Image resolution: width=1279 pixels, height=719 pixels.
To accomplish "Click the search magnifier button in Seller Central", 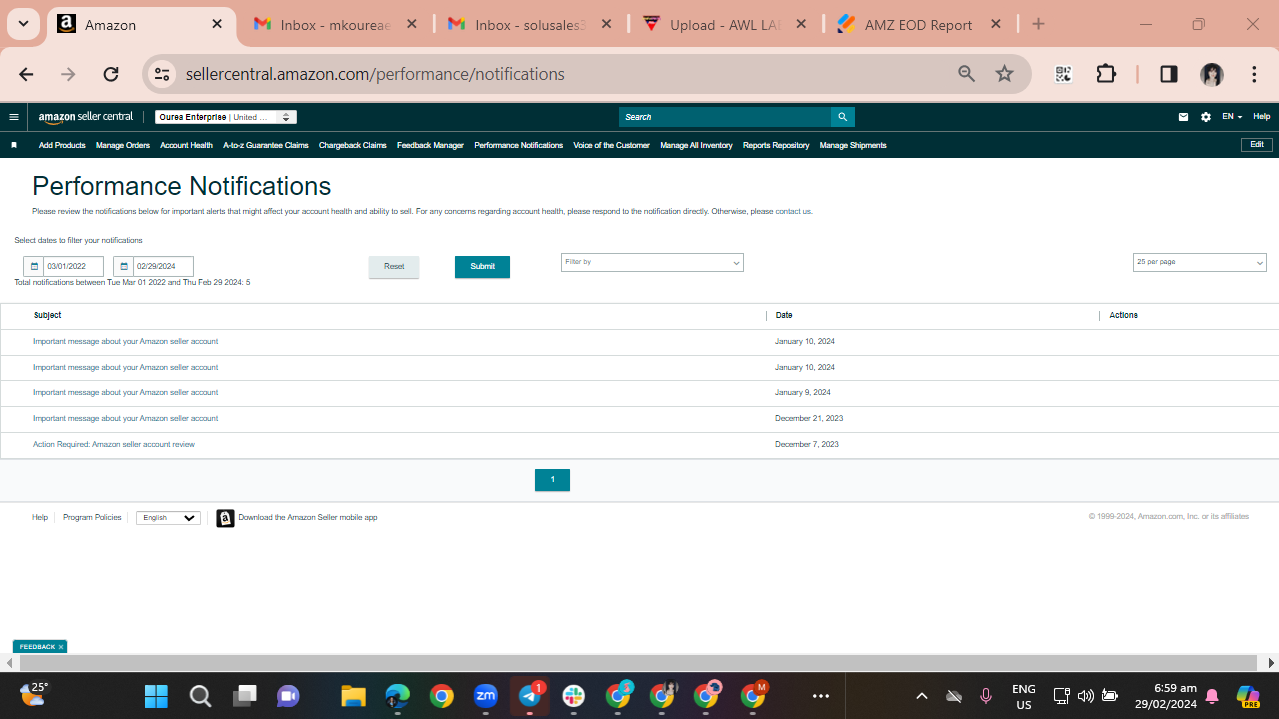I will [843, 117].
